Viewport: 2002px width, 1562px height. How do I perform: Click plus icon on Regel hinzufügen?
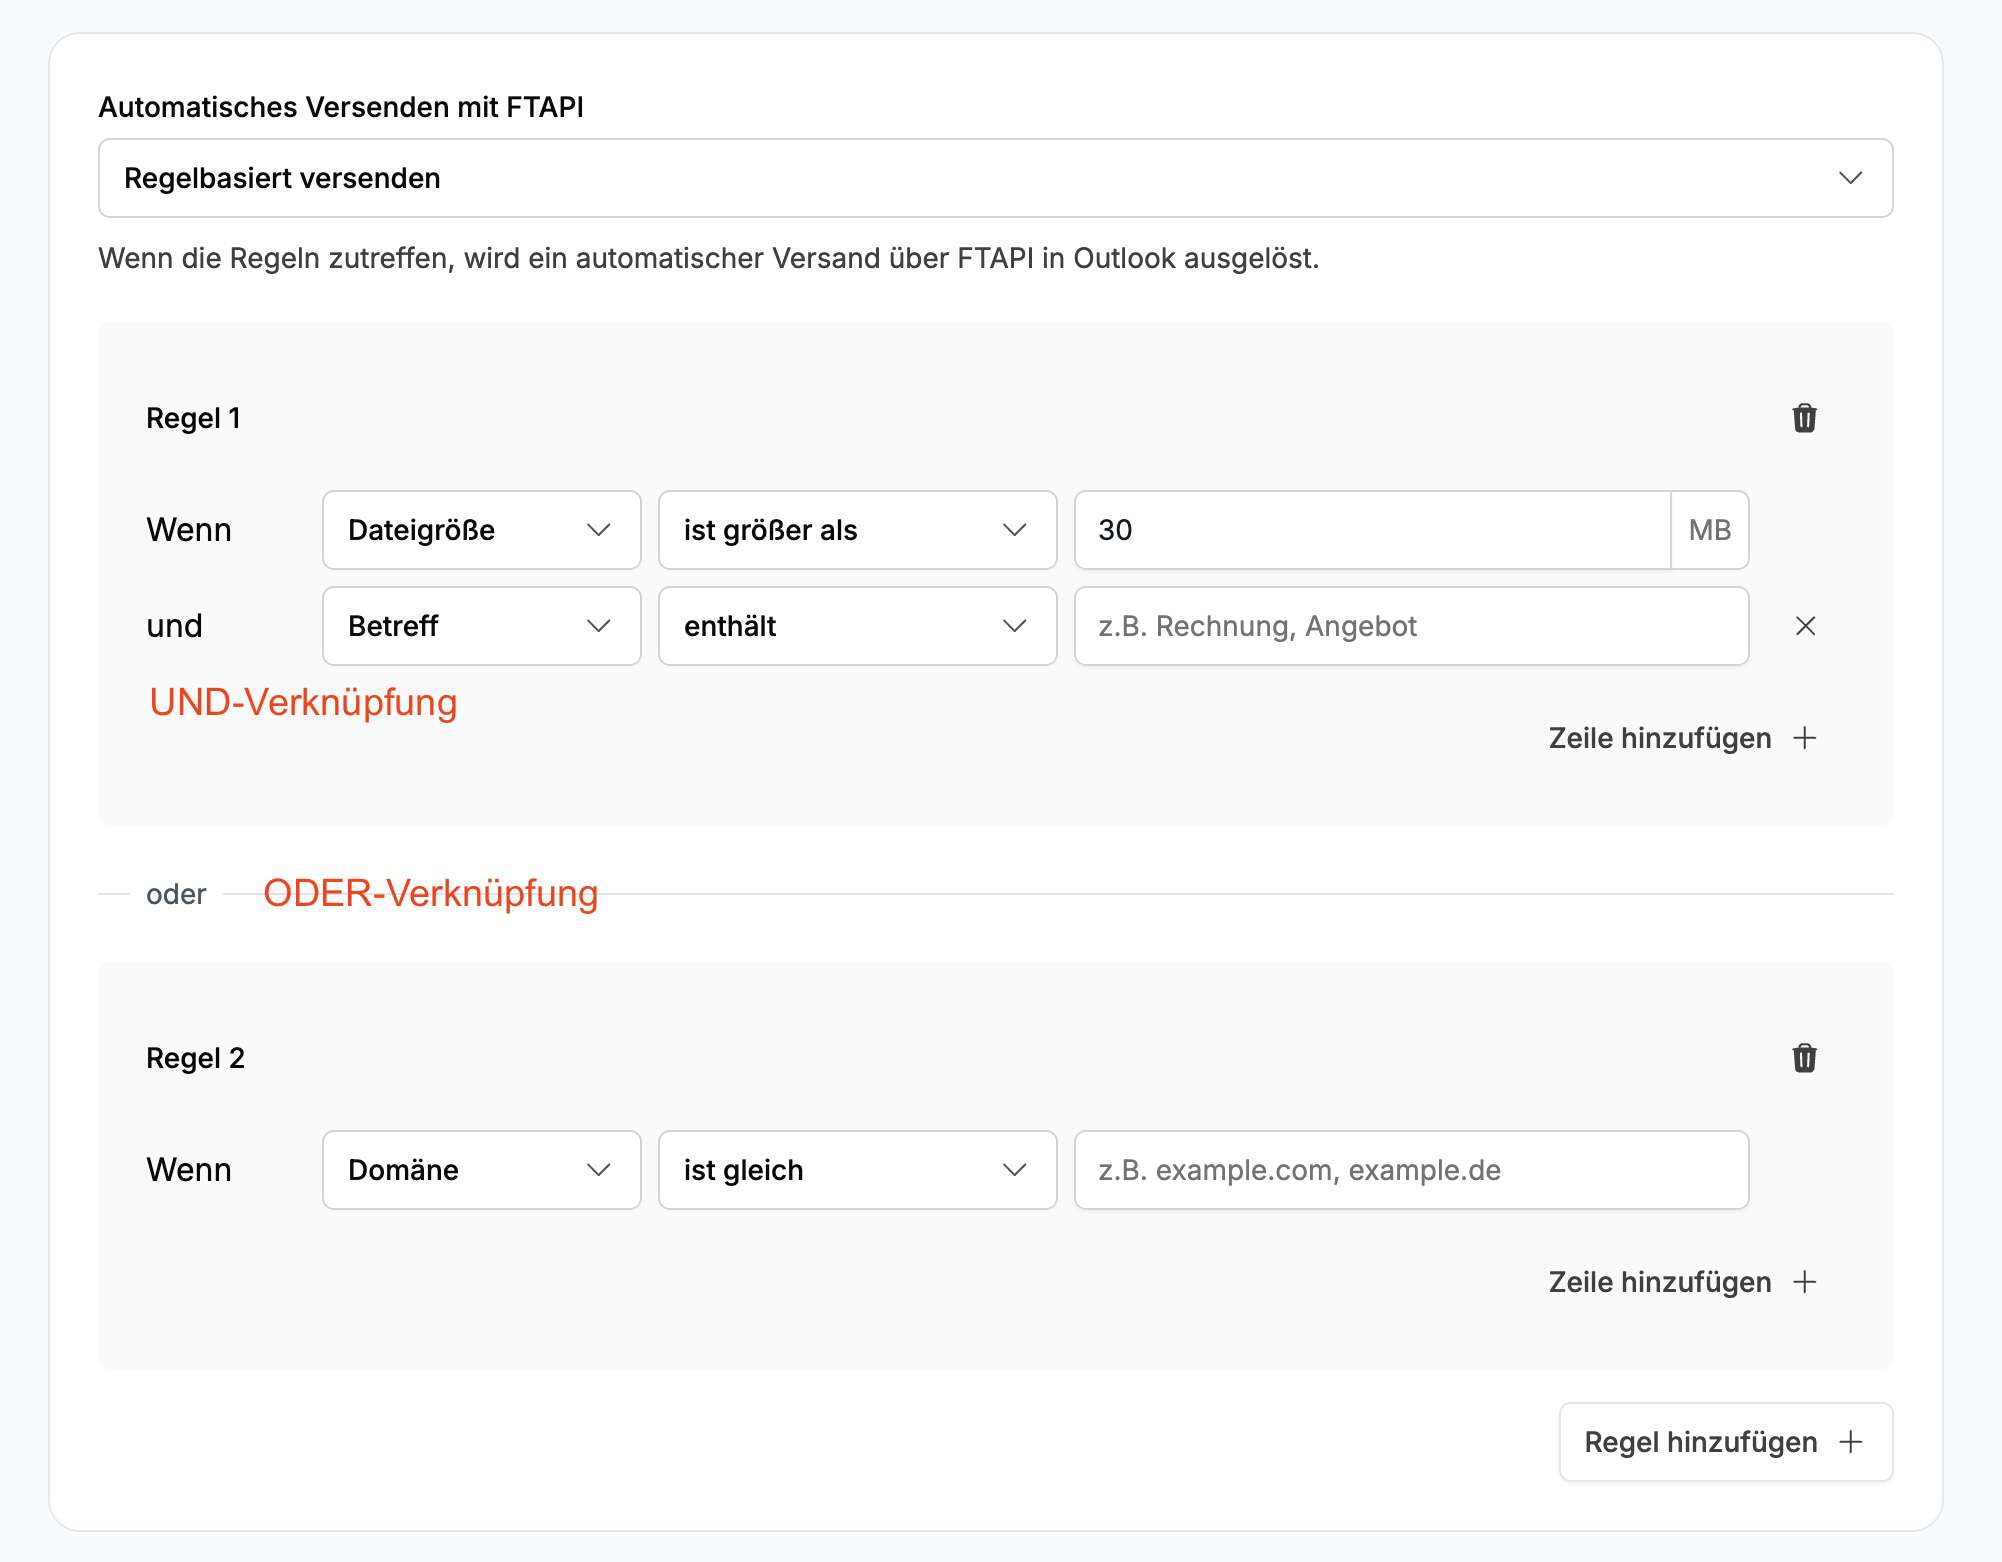1851,1442
